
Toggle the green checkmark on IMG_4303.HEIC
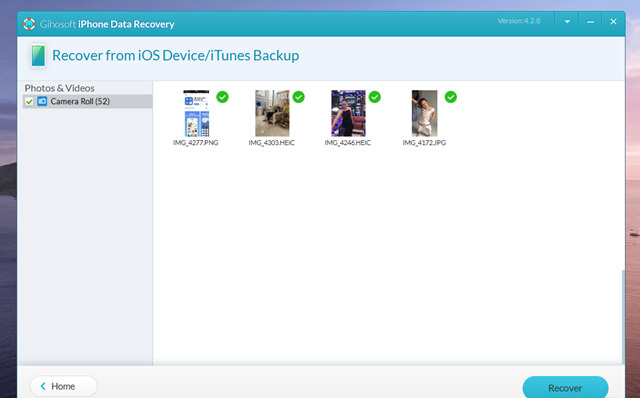coord(298,97)
